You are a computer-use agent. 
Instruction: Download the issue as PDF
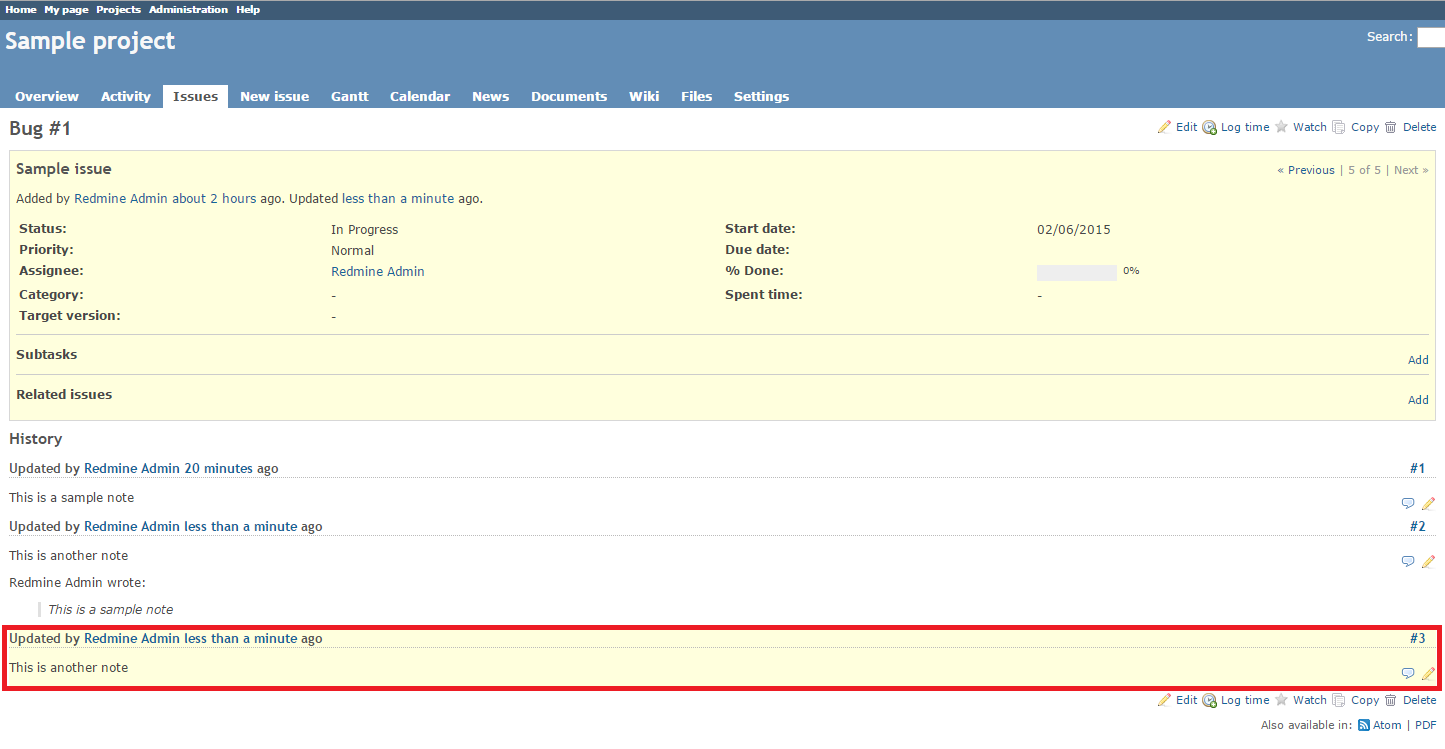click(x=1425, y=725)
